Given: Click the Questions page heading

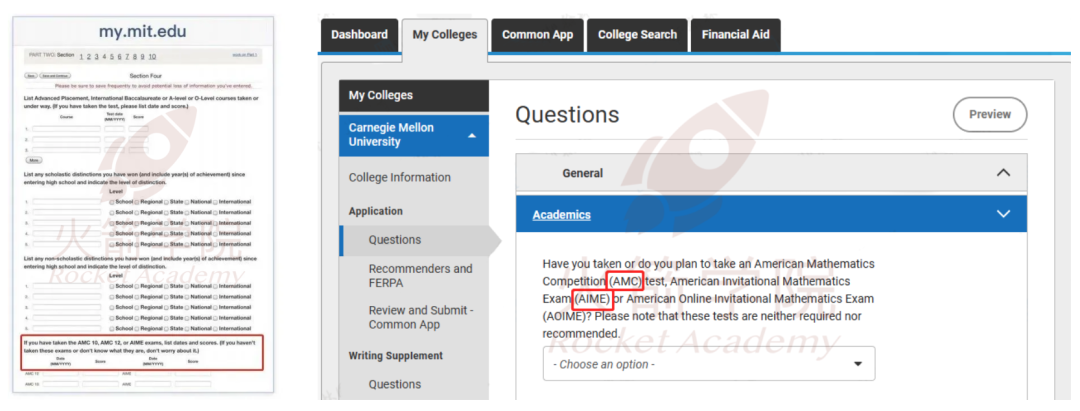Looking at the screenshot, I should 567,114.
